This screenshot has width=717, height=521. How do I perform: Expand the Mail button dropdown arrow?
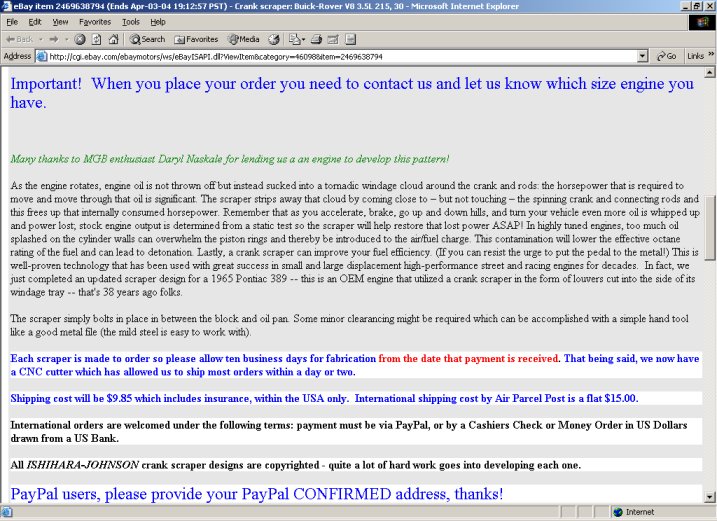click(303, 39)
